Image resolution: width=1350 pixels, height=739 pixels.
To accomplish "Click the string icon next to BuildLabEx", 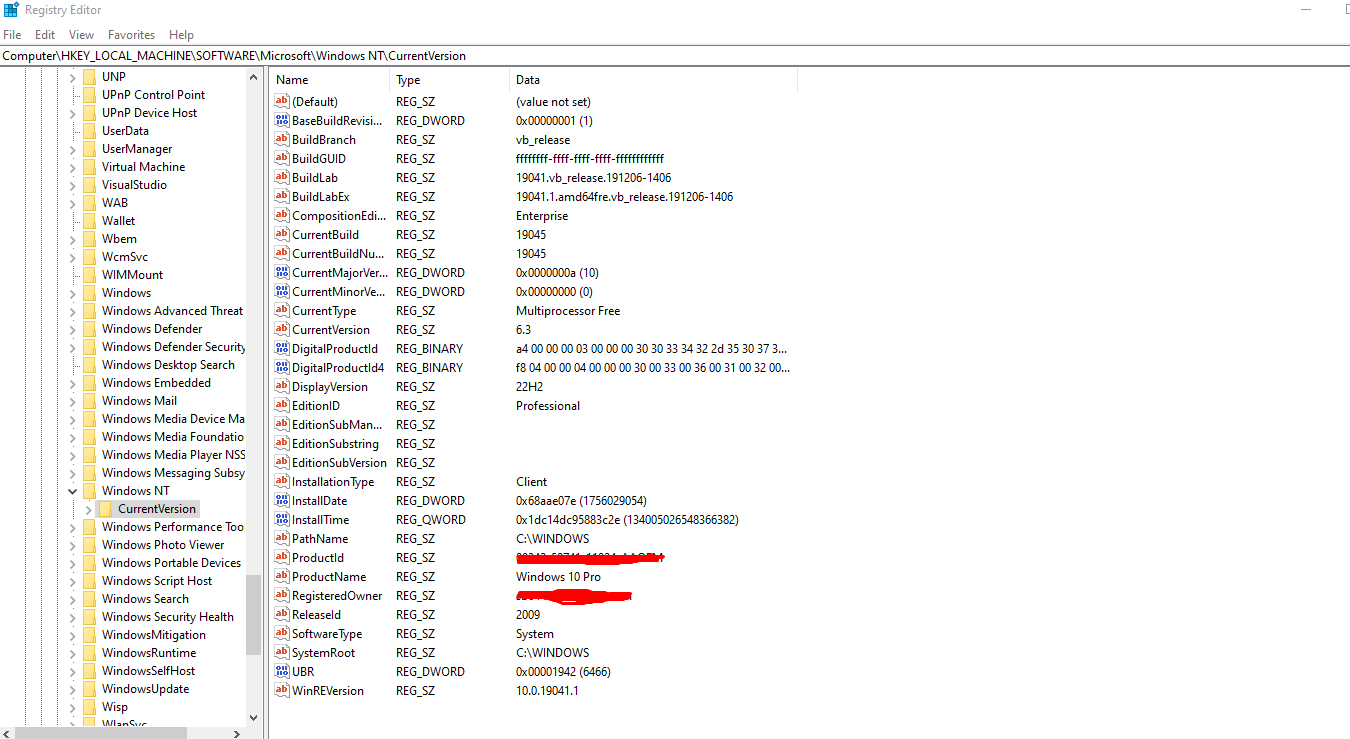I will click(281, 197).
